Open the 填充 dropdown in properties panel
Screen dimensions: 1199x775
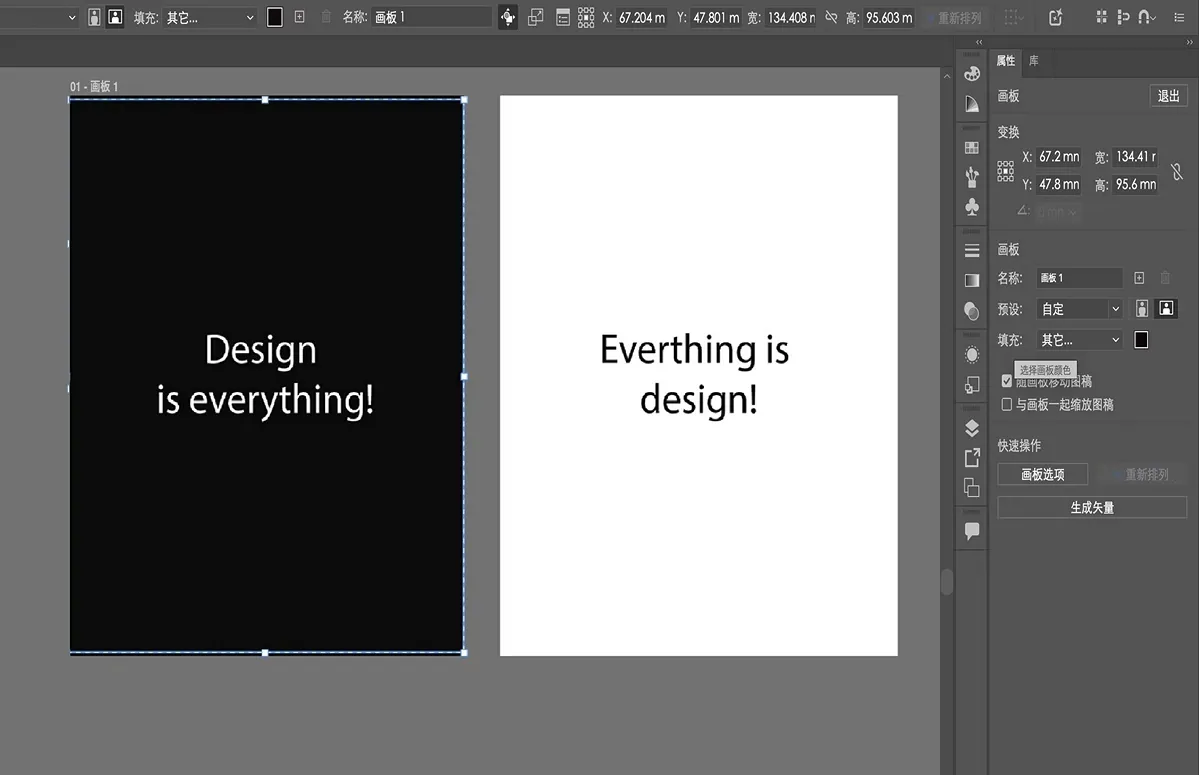[x=1079, y=340]
